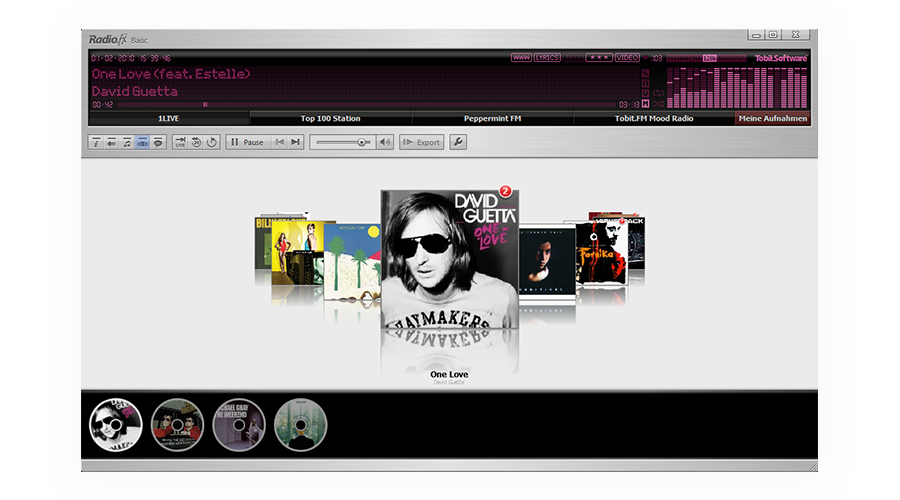The width and height of the screenshot is (900, 500).
Task: Open the music note track list view
Action: tap(127, 142)
